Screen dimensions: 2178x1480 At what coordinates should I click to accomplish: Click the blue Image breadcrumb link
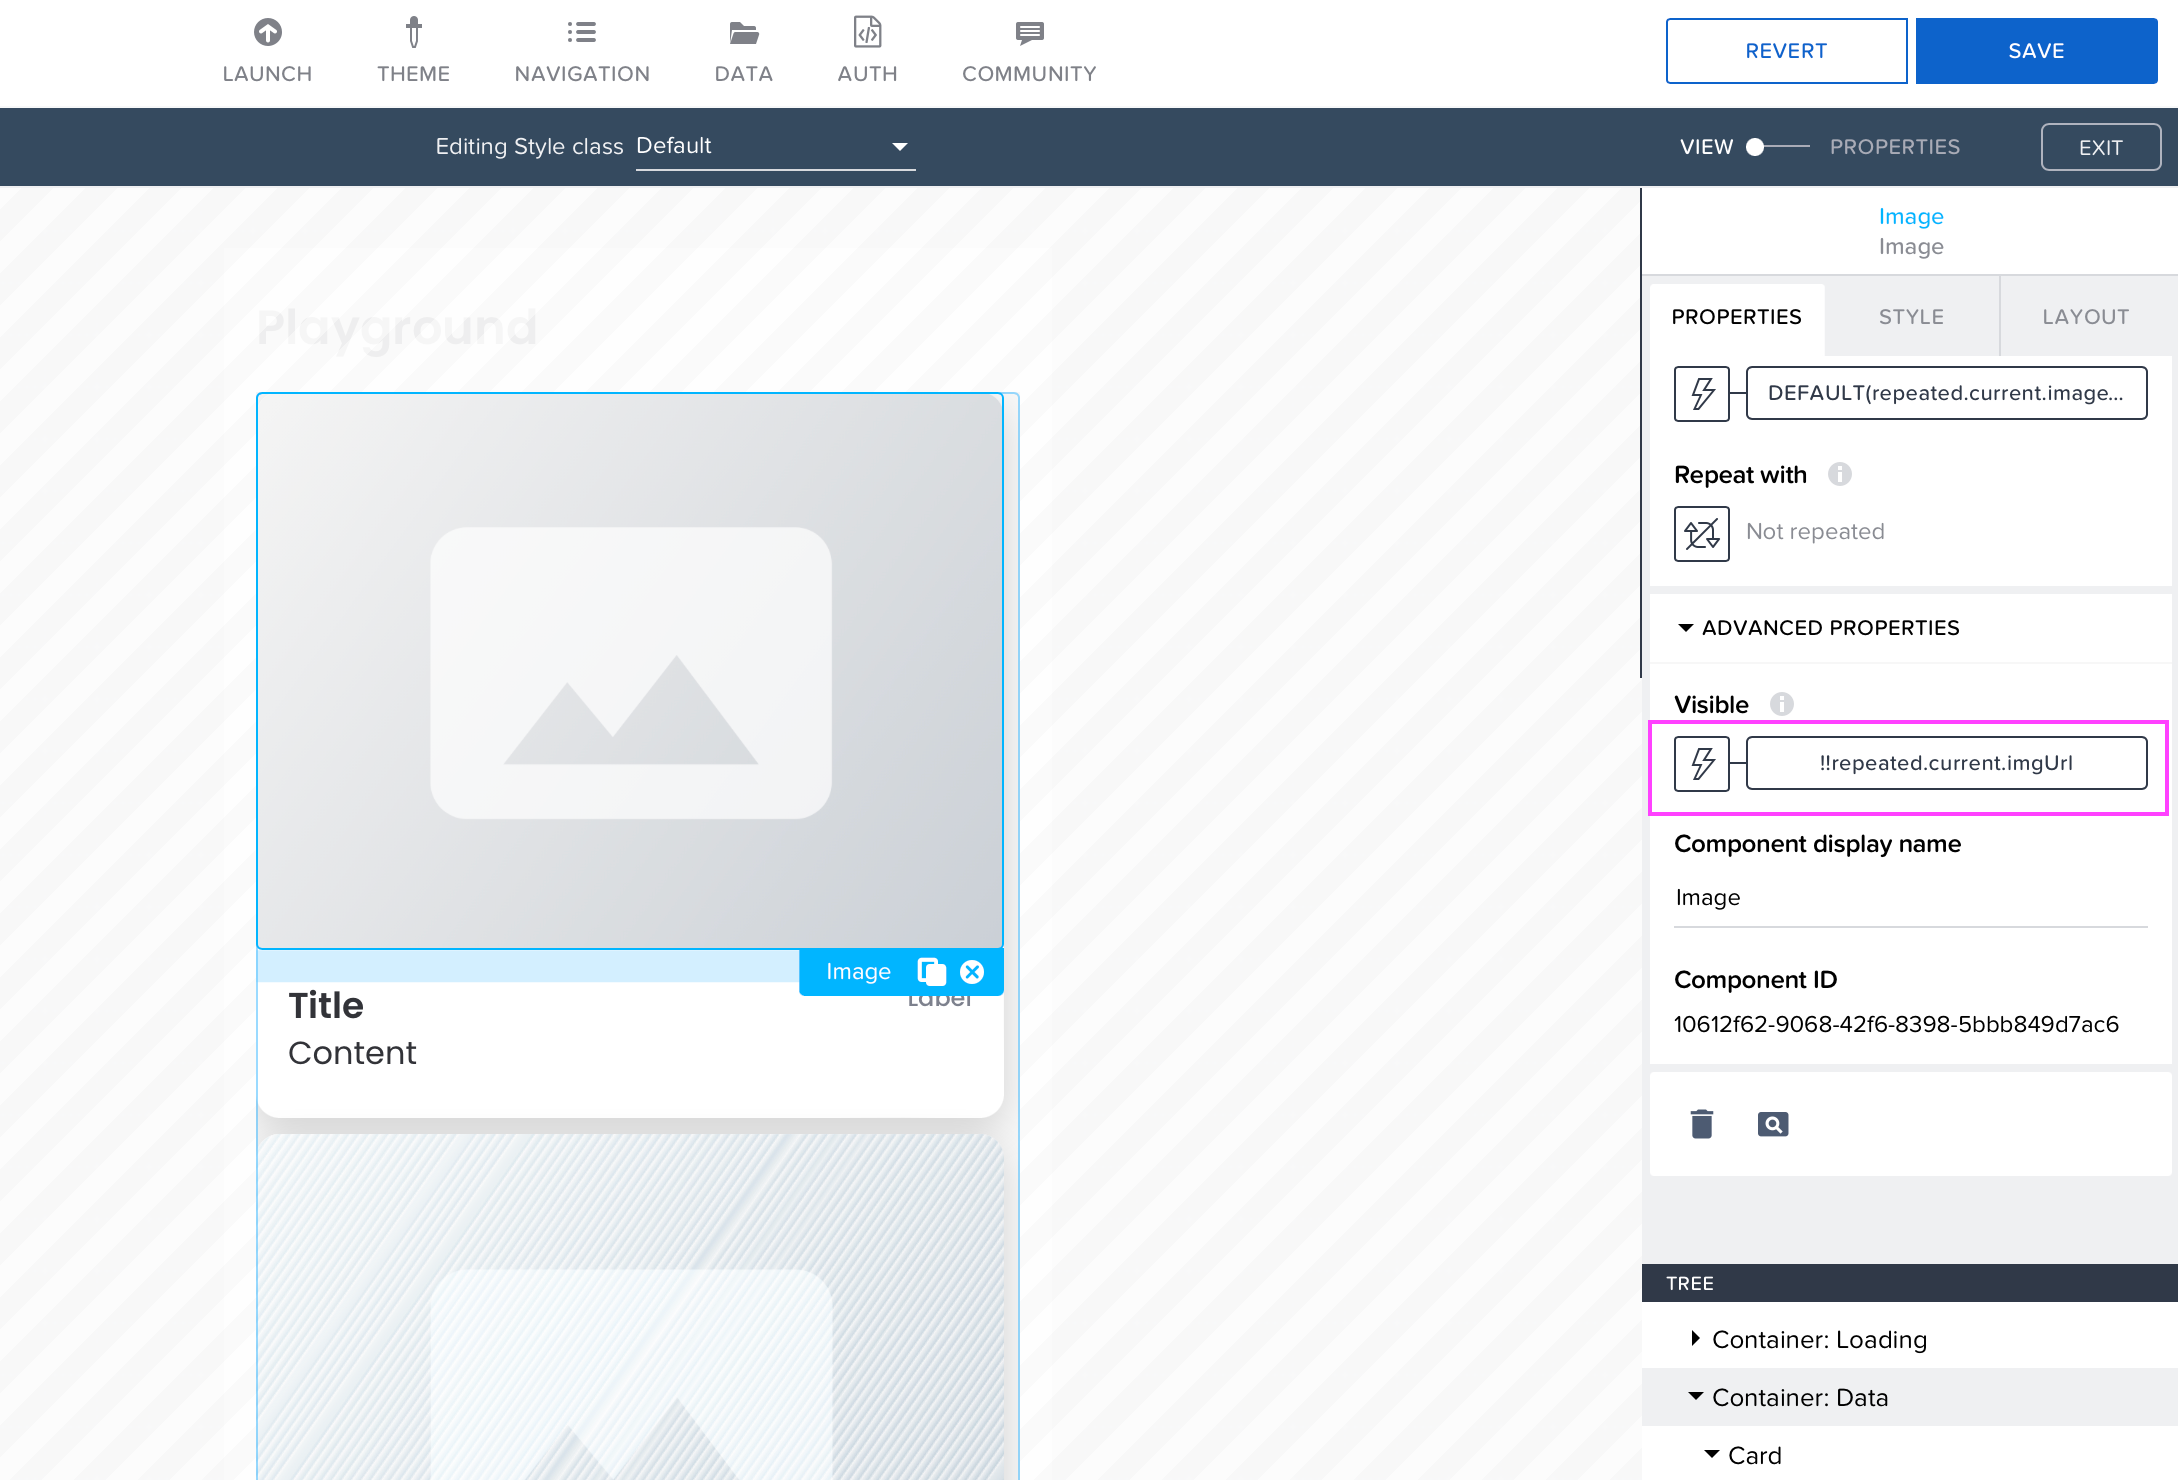pyautogui.click(x=1910, y=216)
